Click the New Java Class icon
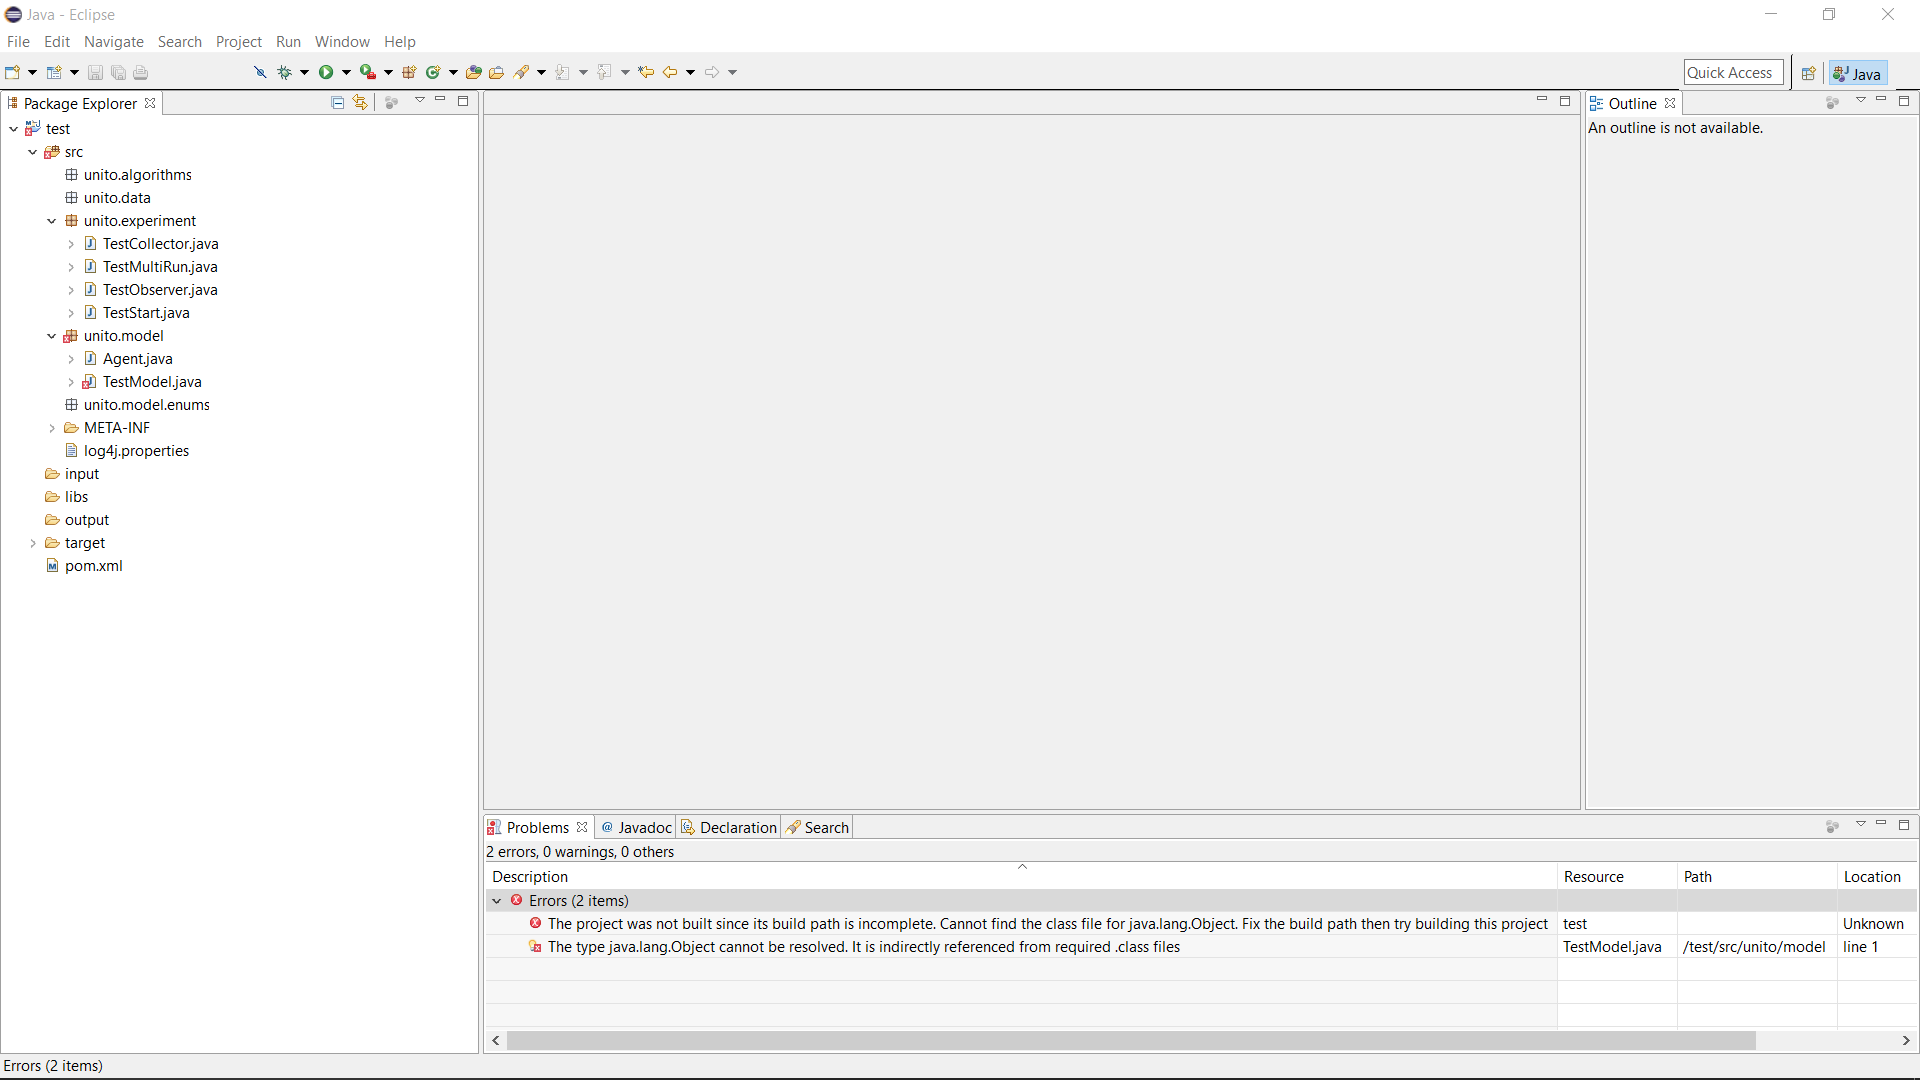This screenshot has height=1080, width=1920. coord(433,72)
